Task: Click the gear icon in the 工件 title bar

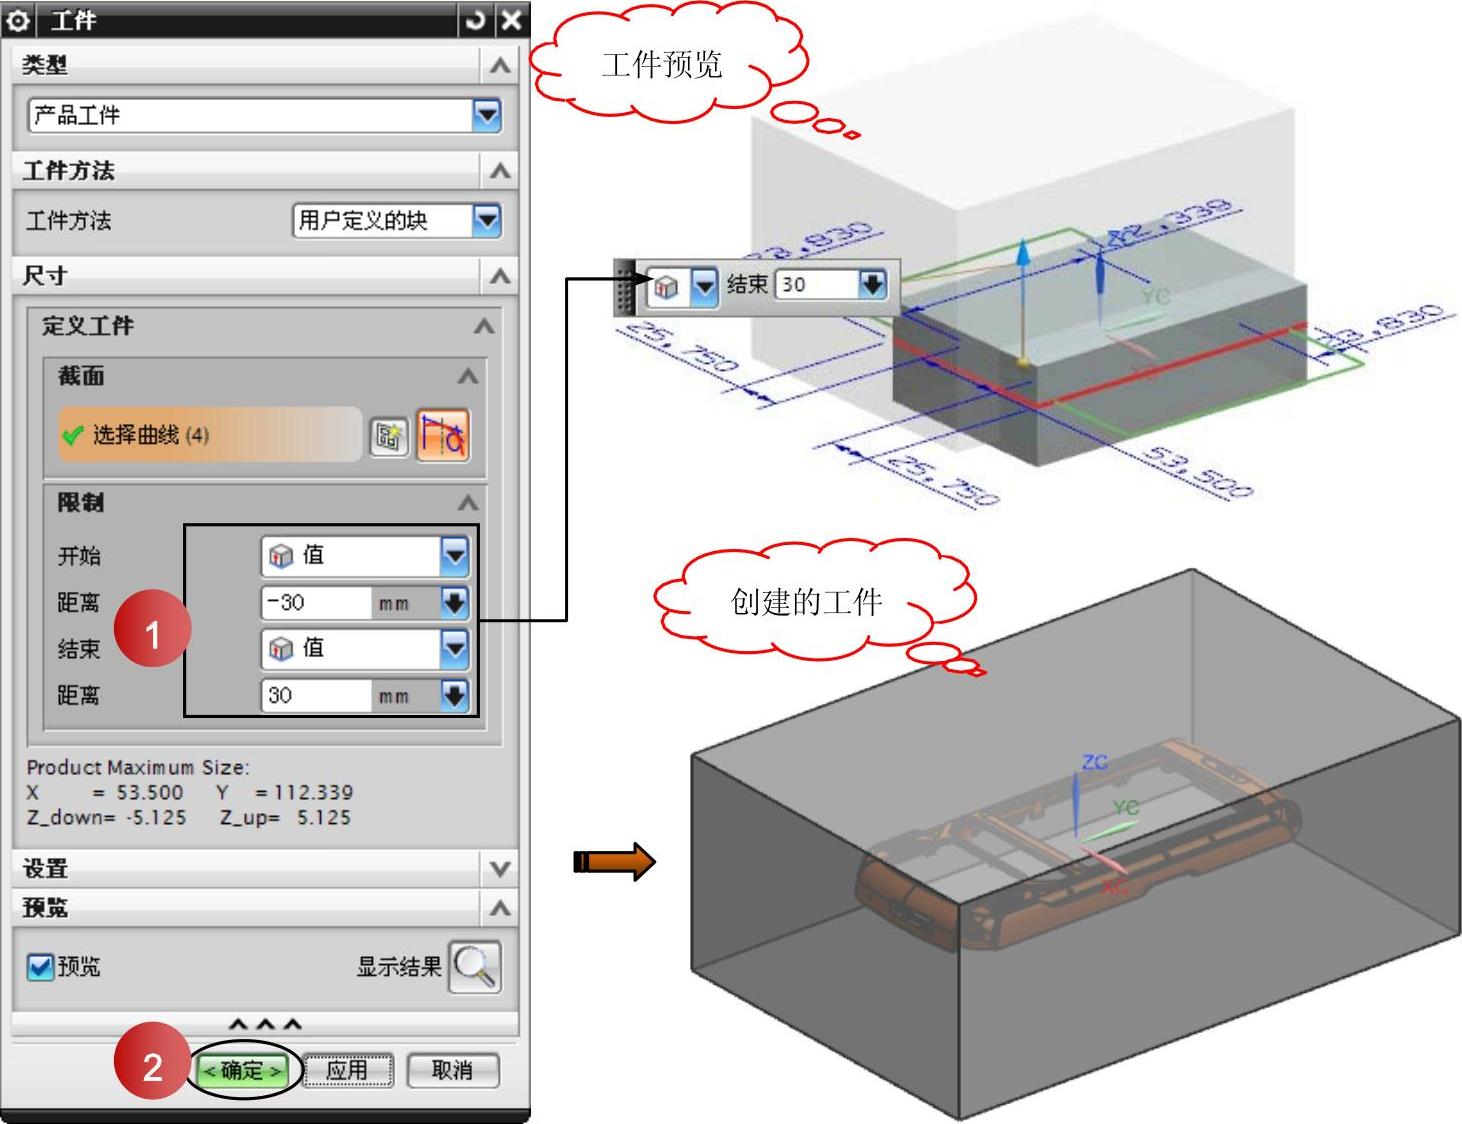Action: point(20,20)
